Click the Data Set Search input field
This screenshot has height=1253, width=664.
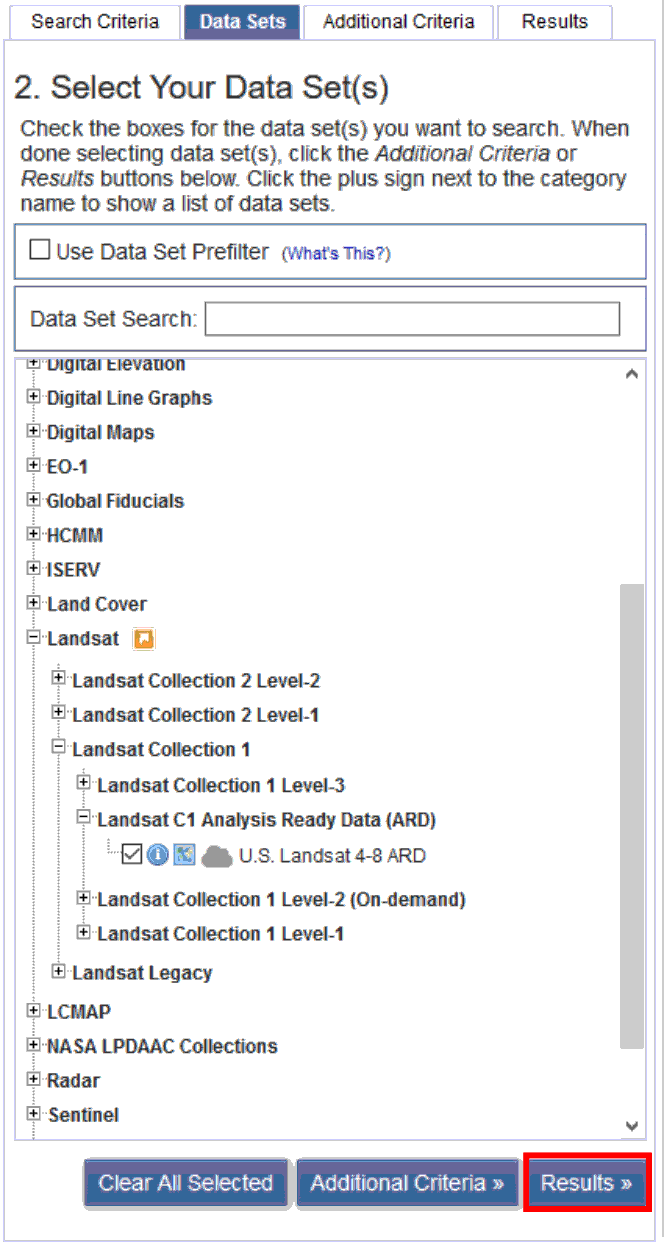click(x=412, y=319)
